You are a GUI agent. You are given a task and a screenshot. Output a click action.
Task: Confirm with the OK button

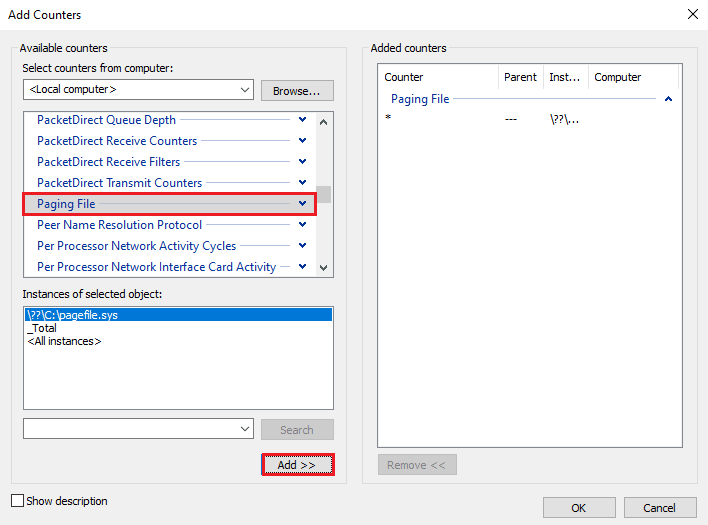pyautogui.click(x=579, y=508)
